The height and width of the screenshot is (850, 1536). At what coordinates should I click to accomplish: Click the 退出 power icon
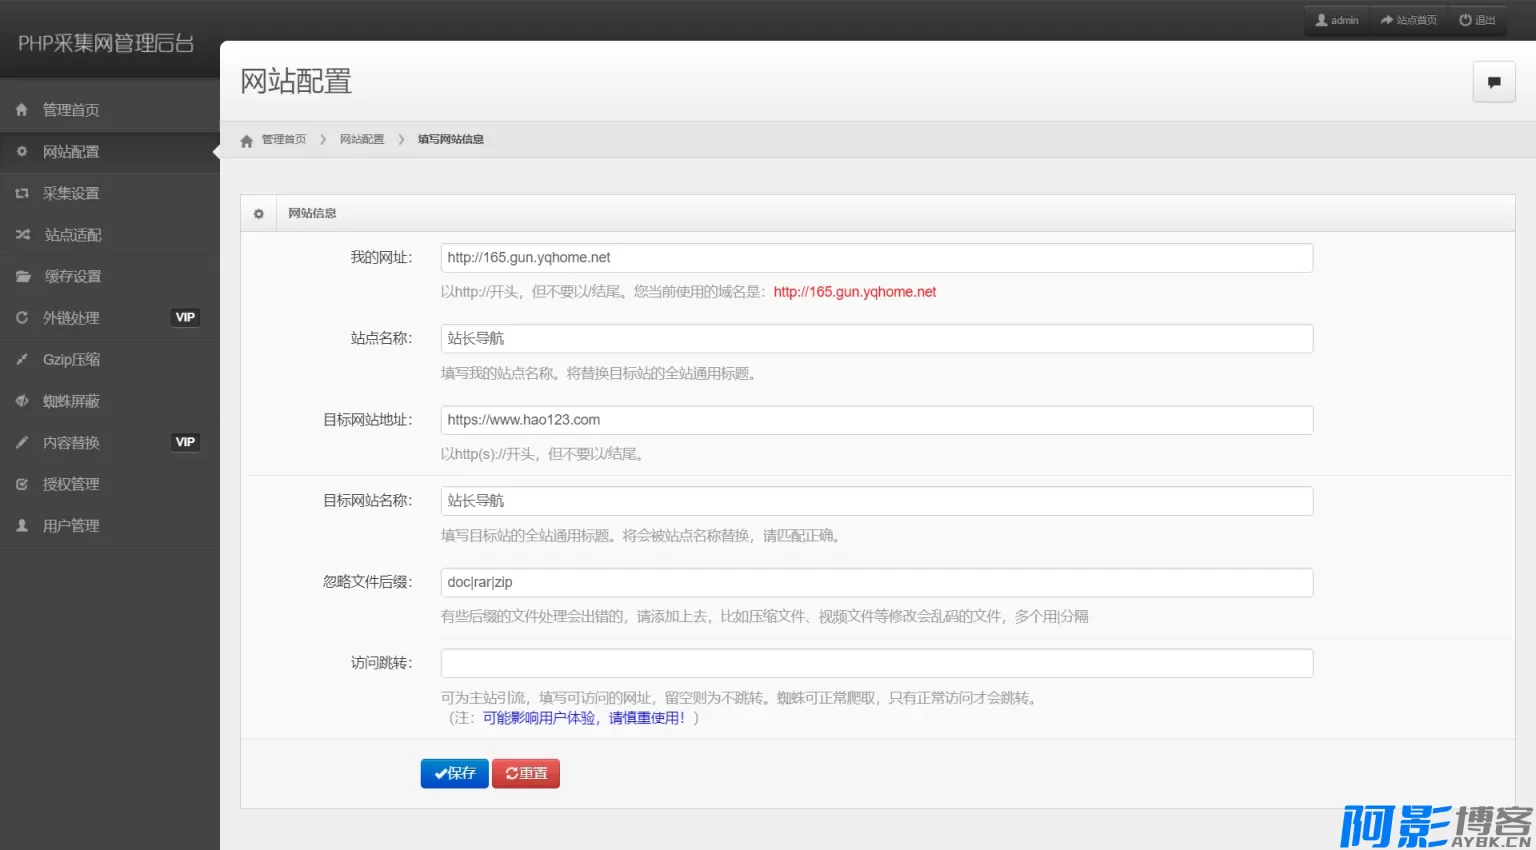tap(1465, 20)
